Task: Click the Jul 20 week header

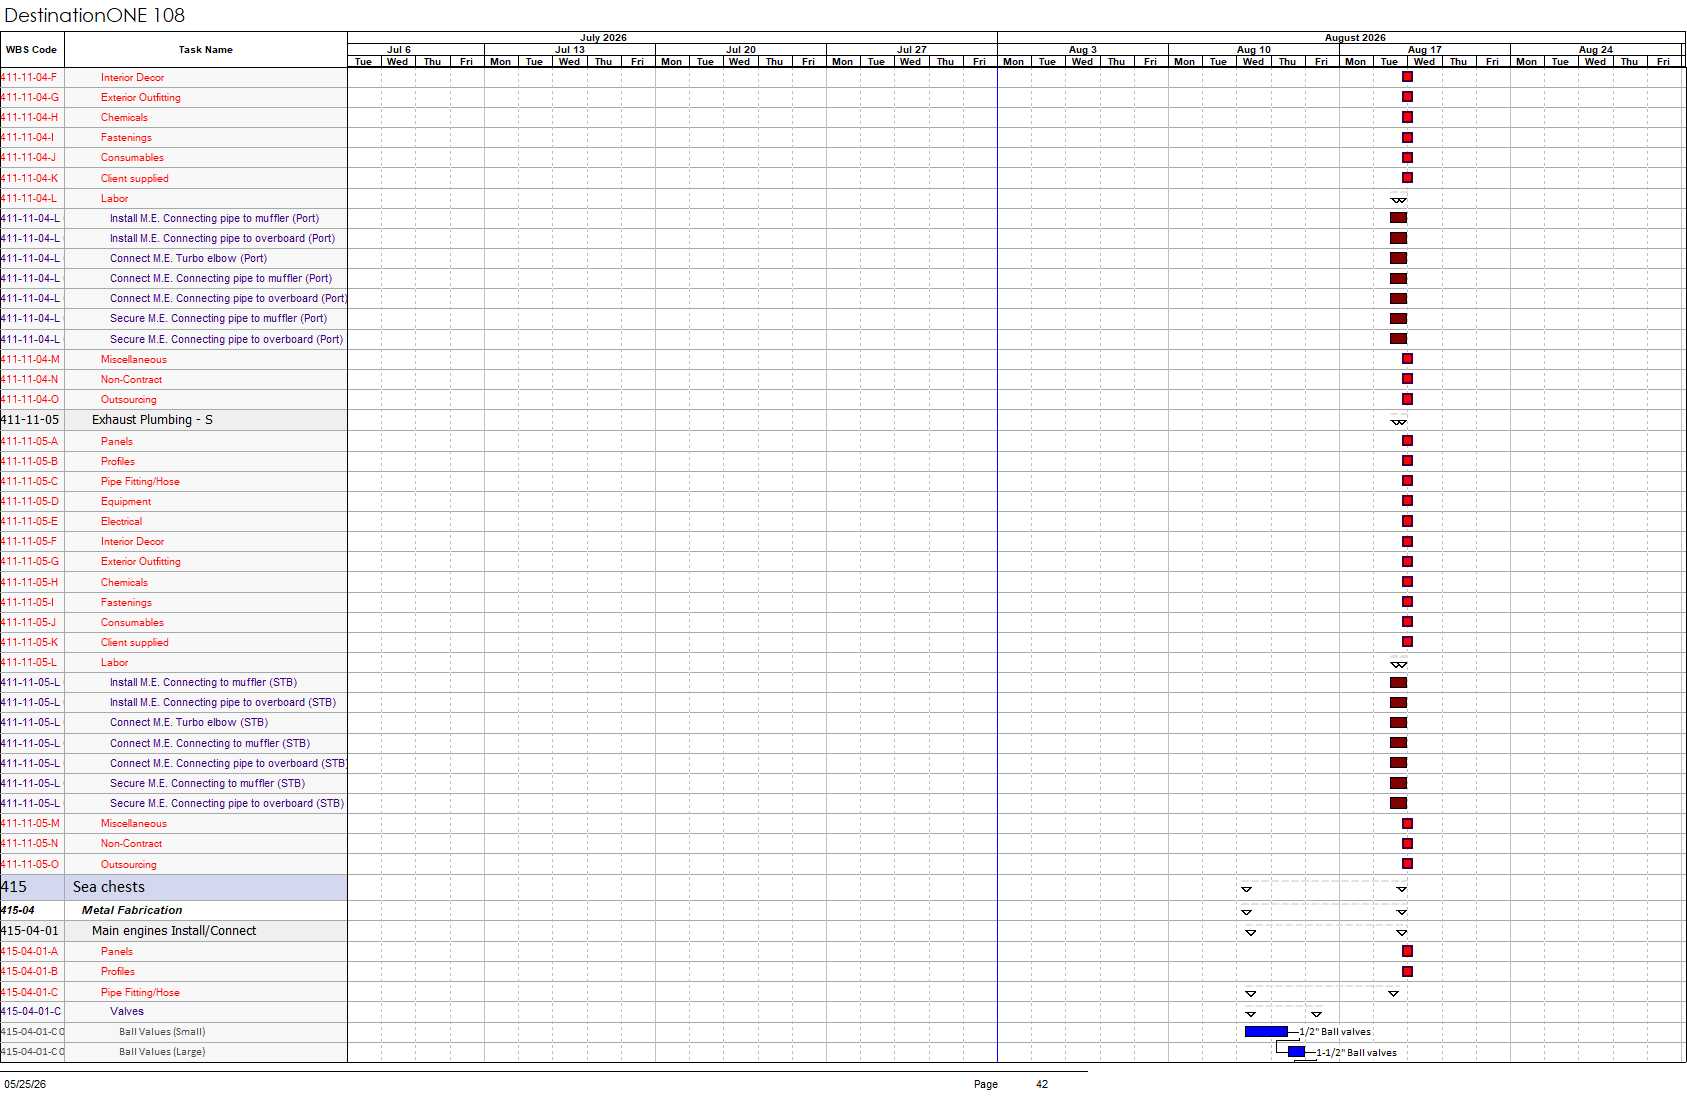Action: 741,49
